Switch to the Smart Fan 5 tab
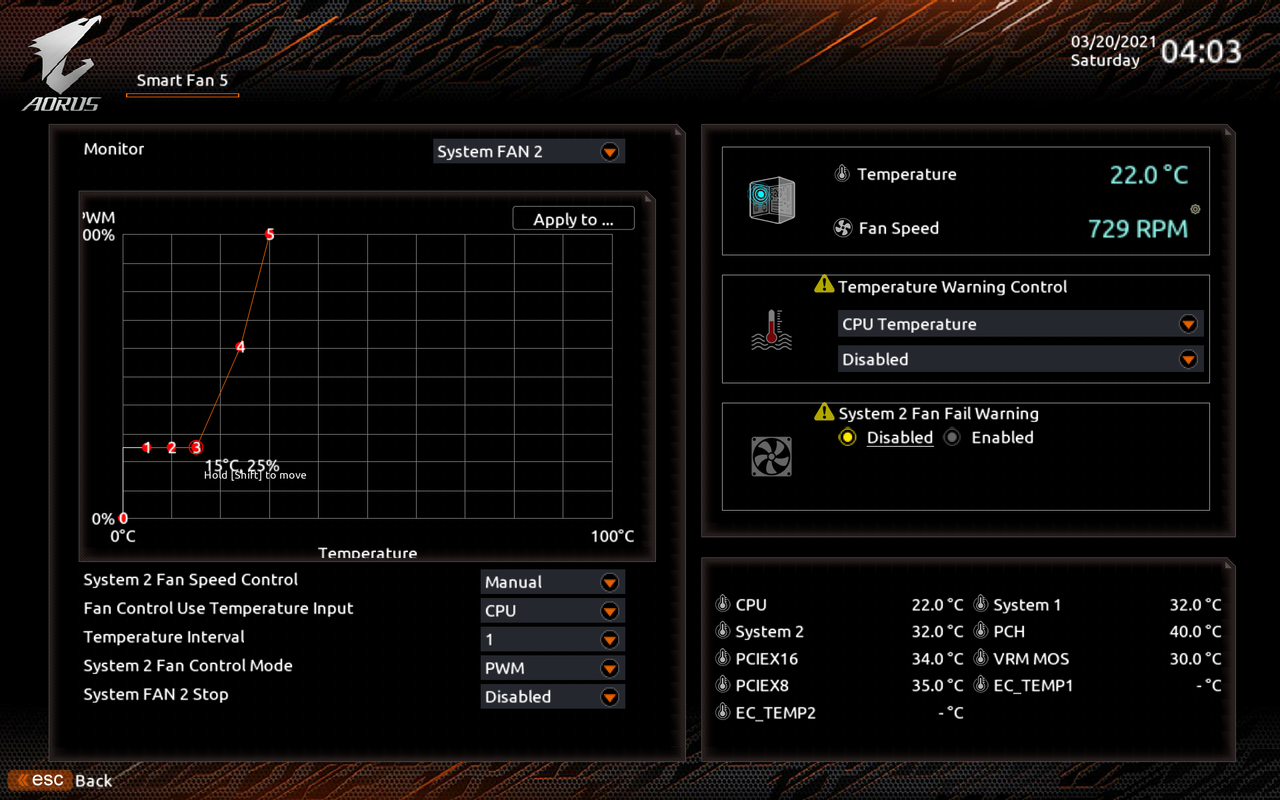This screenshot has width=1280, height=800. click(x=182, y=80)
